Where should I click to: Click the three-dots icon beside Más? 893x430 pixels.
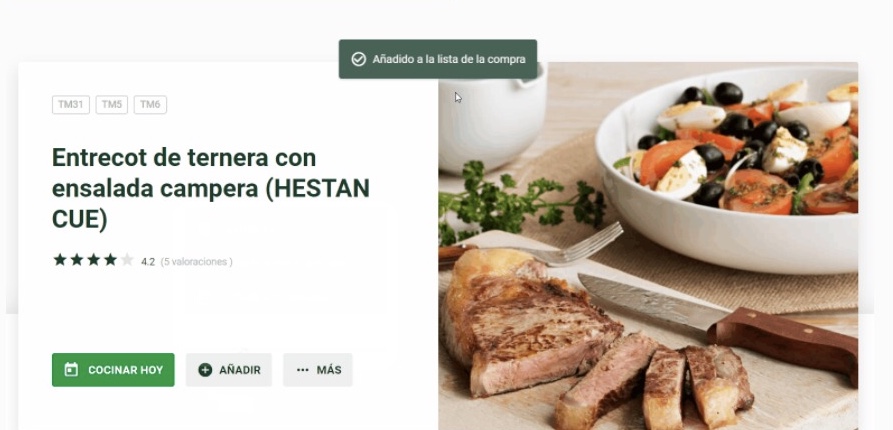(303, 370)
